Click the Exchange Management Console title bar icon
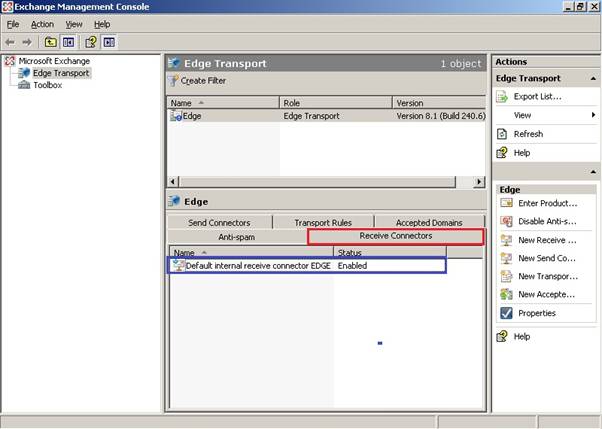The image size is (602, 429). coord(7,7)
